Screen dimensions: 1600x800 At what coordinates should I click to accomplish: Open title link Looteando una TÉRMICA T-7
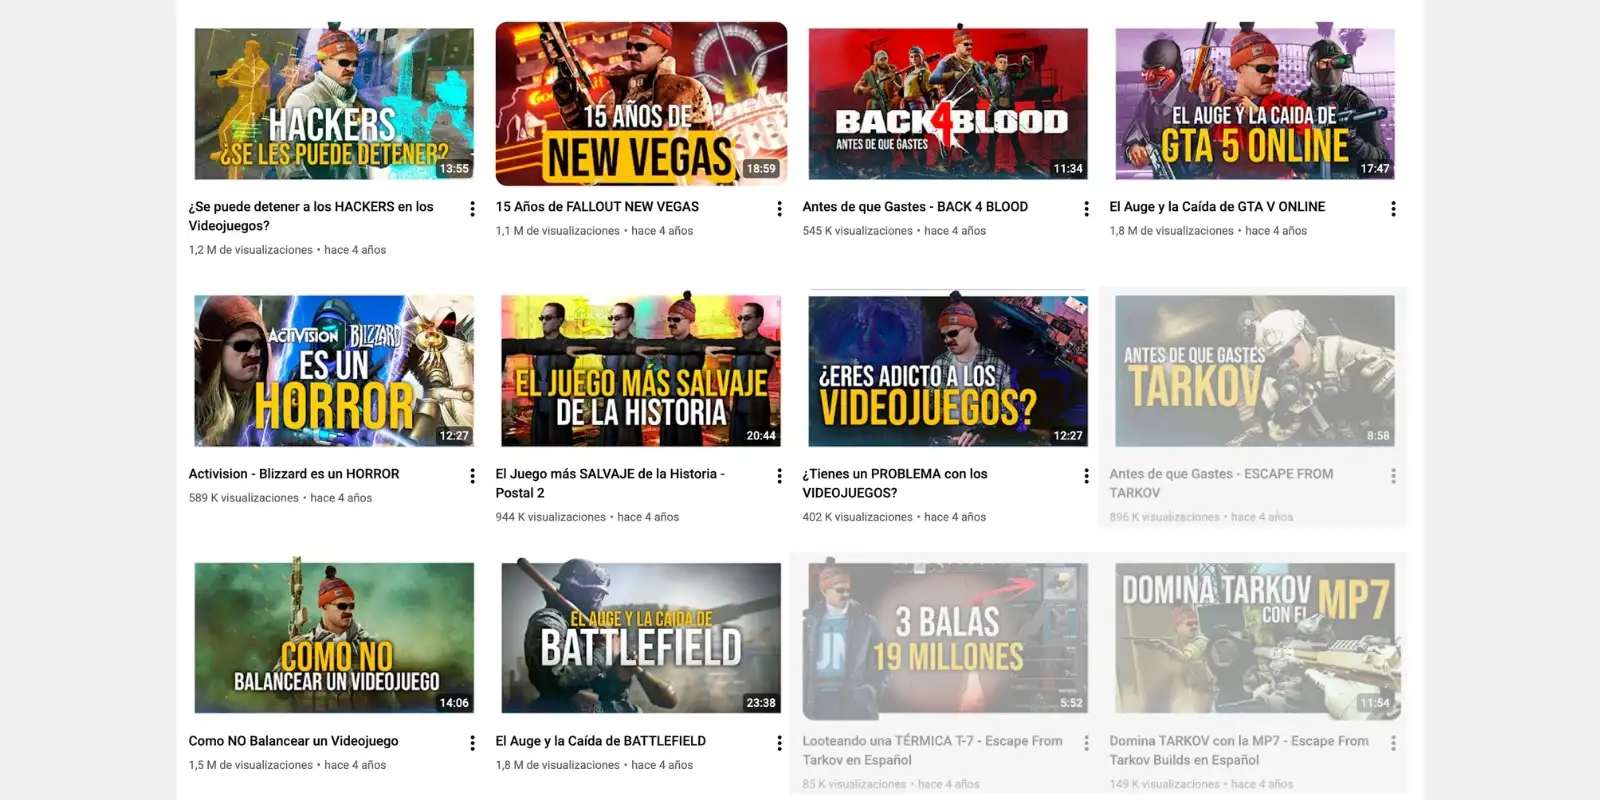(x=932, y=750)
